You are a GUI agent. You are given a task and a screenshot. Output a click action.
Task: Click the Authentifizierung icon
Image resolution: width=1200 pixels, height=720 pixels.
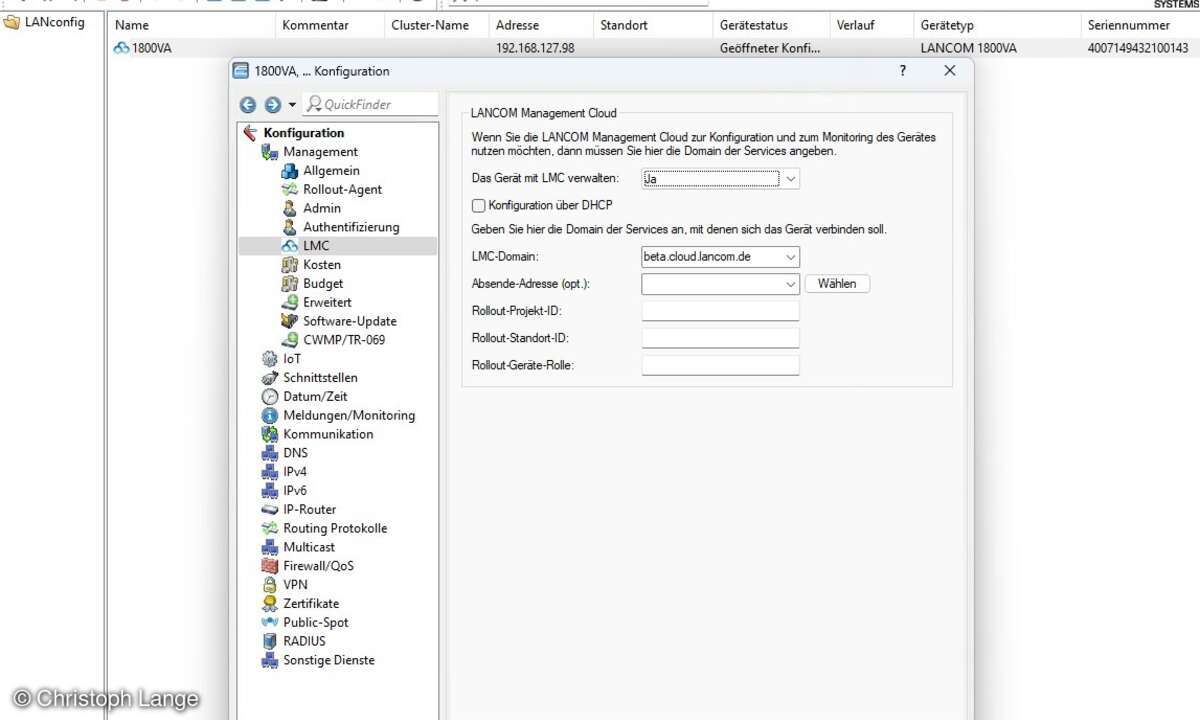point(290,227)
